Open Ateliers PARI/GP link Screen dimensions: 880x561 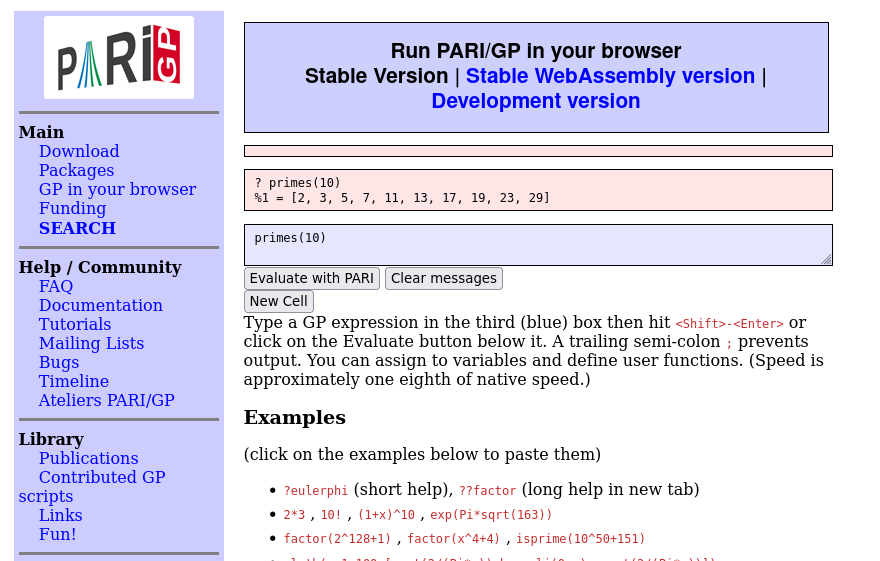(x=107, y=401)
